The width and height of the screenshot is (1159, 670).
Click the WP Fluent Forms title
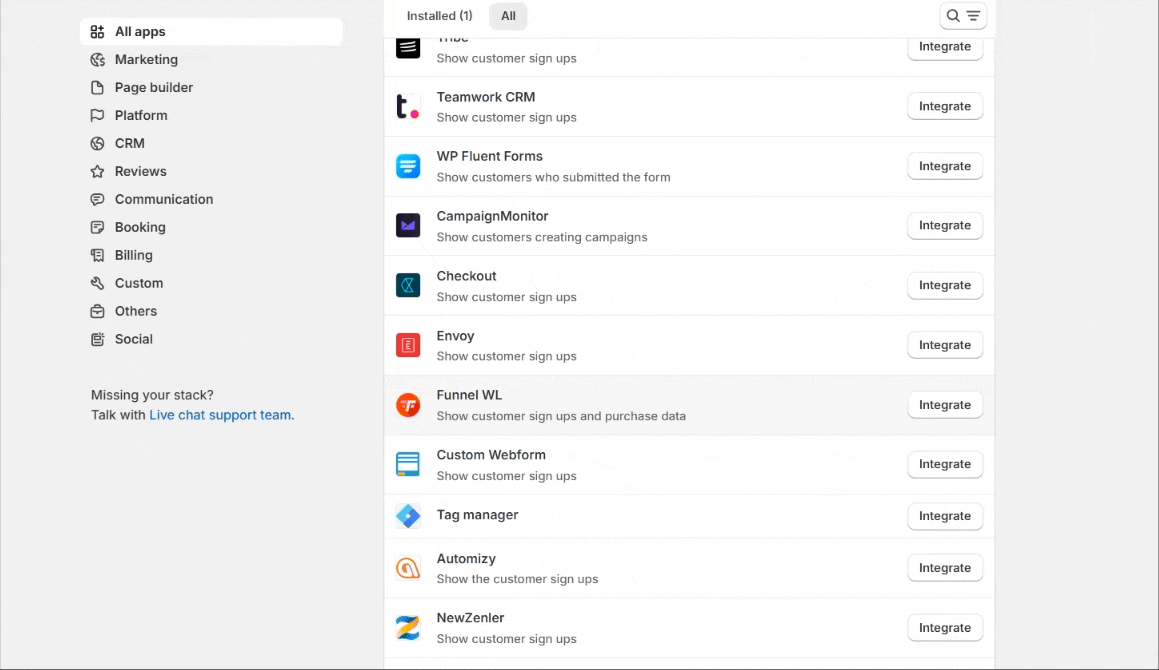click(x=489, y=157)
